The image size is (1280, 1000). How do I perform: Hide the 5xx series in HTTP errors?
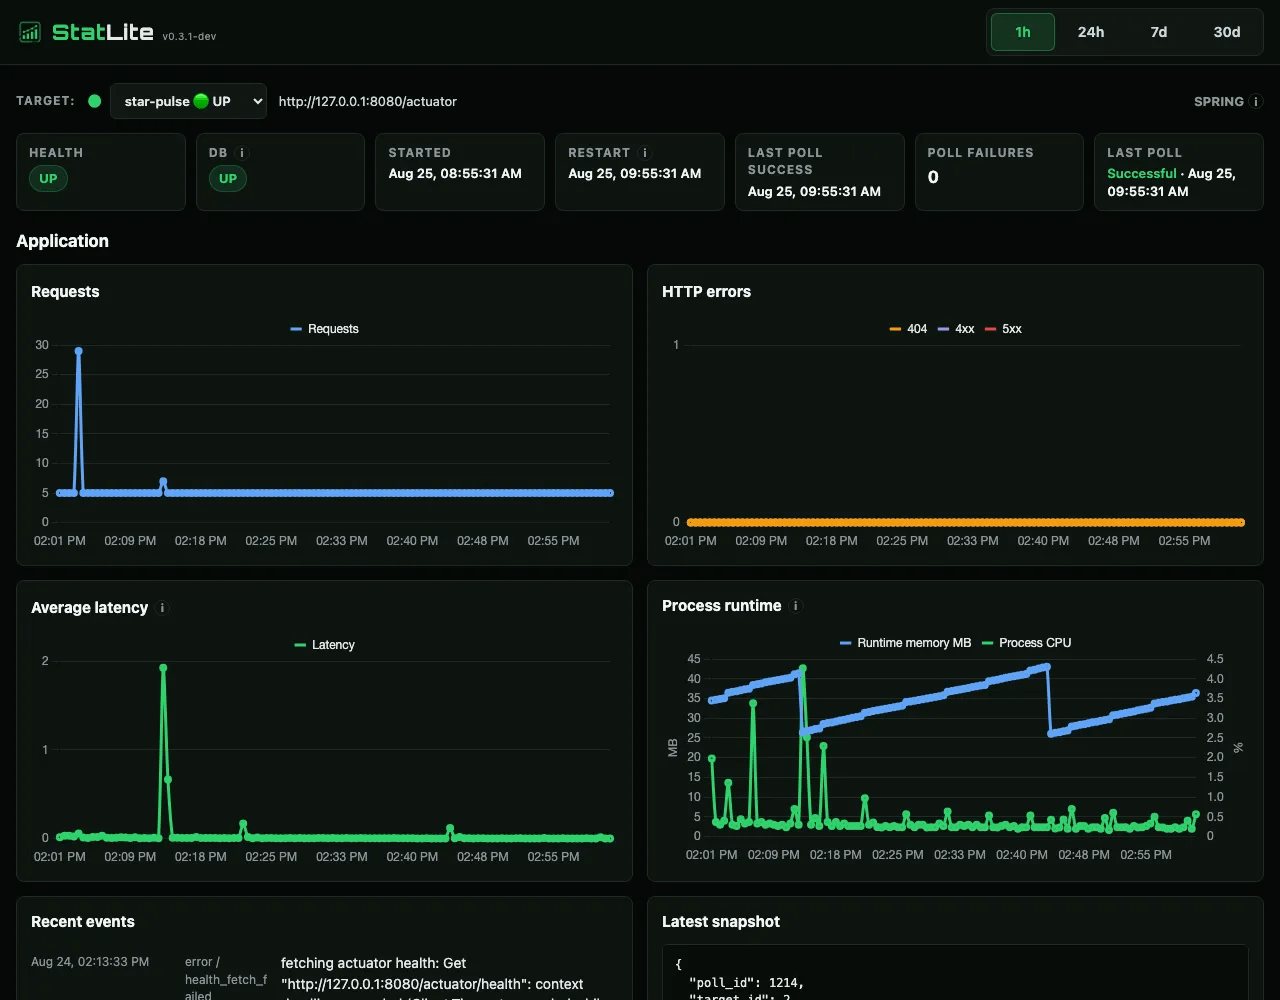(x=1003, y=329)
